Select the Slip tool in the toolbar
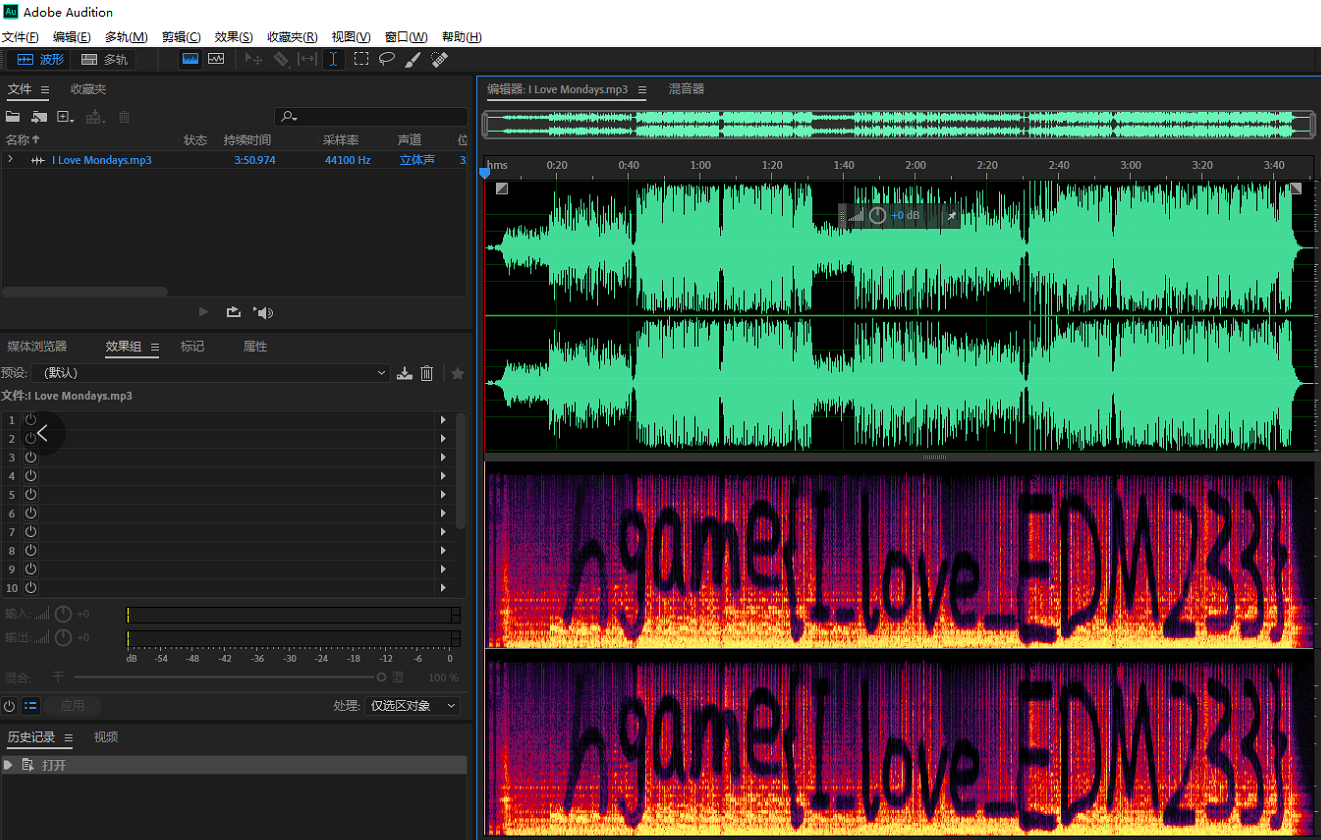This screenshot has height=840, width=1321. (308, 60)
